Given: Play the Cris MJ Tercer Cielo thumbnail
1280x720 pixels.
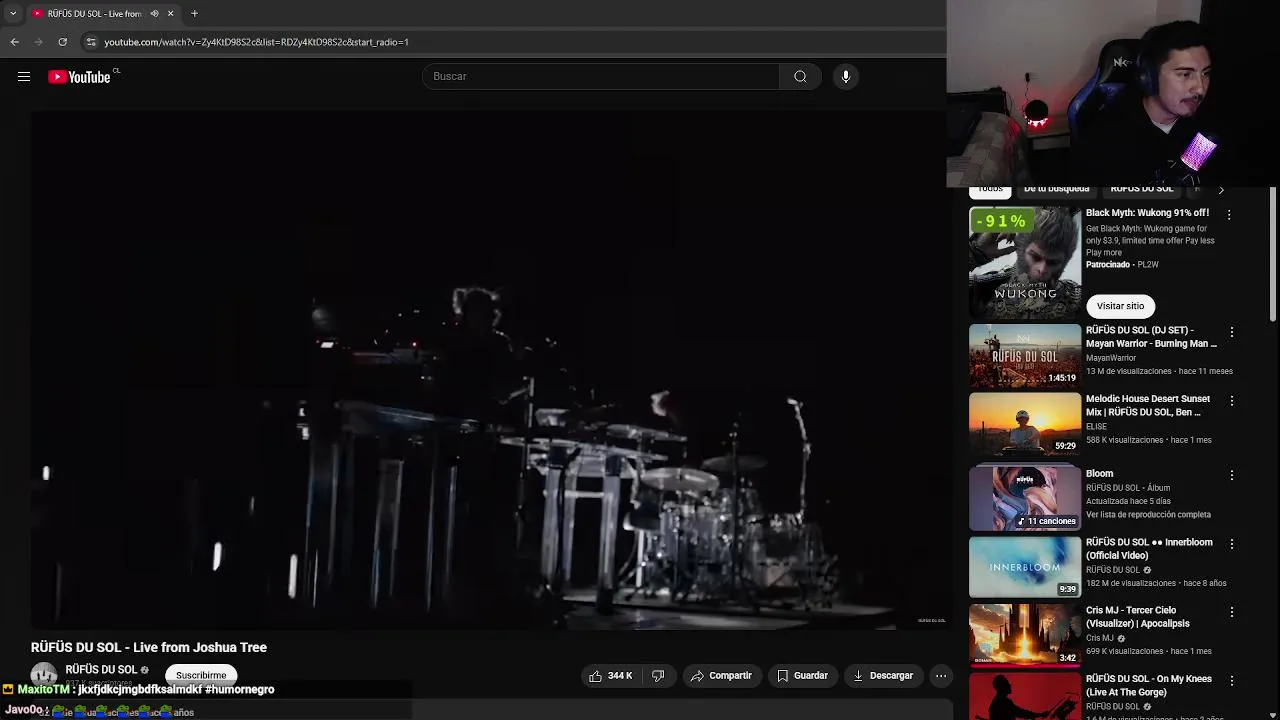Looking at the screenshot, I should click(x=1025, y=635).
